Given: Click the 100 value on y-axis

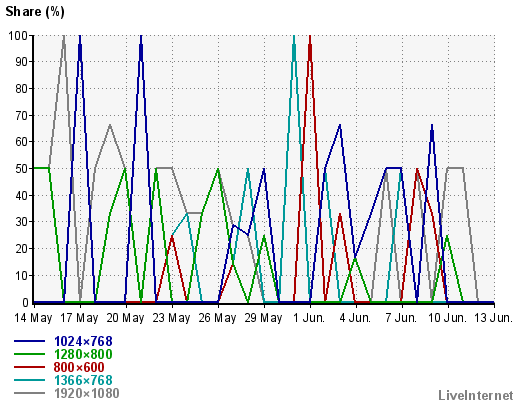Looking at the screenshot, I should (18, 35).
